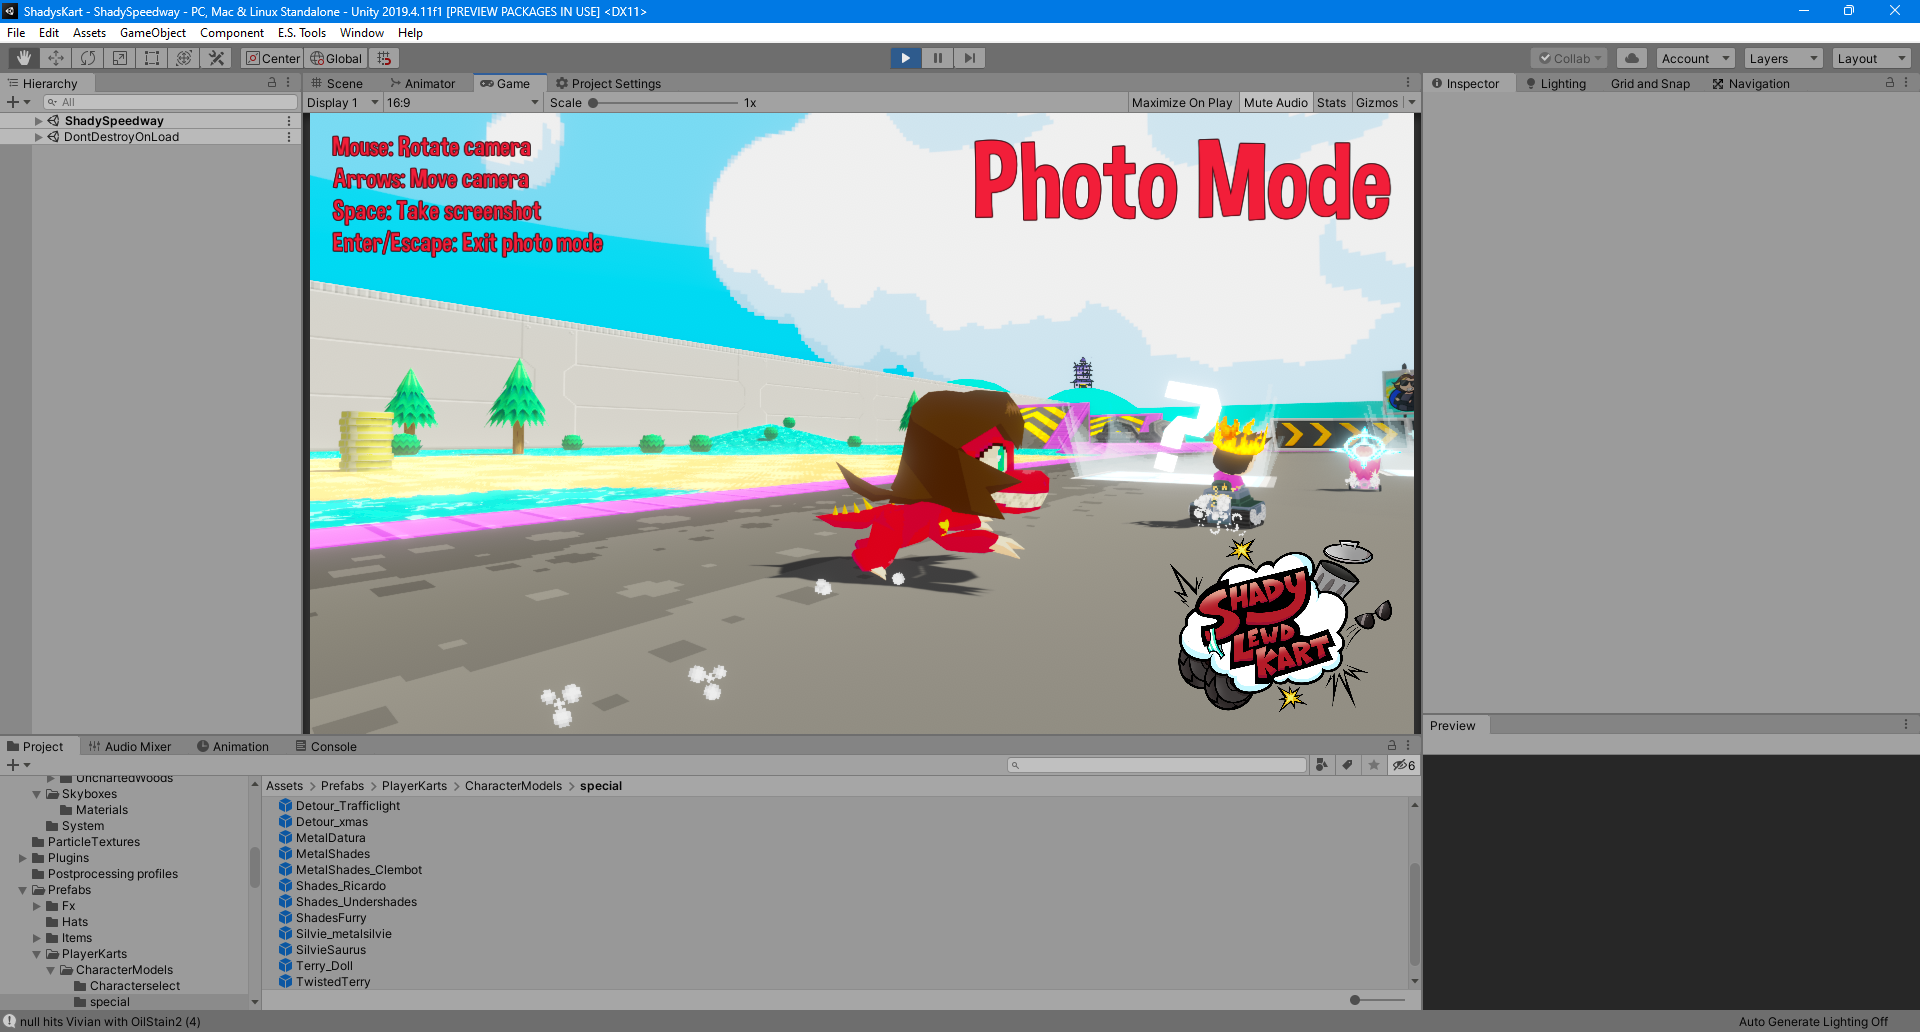Open the E.S. Tools menu

pyautogui.click(x=302, y=33)
